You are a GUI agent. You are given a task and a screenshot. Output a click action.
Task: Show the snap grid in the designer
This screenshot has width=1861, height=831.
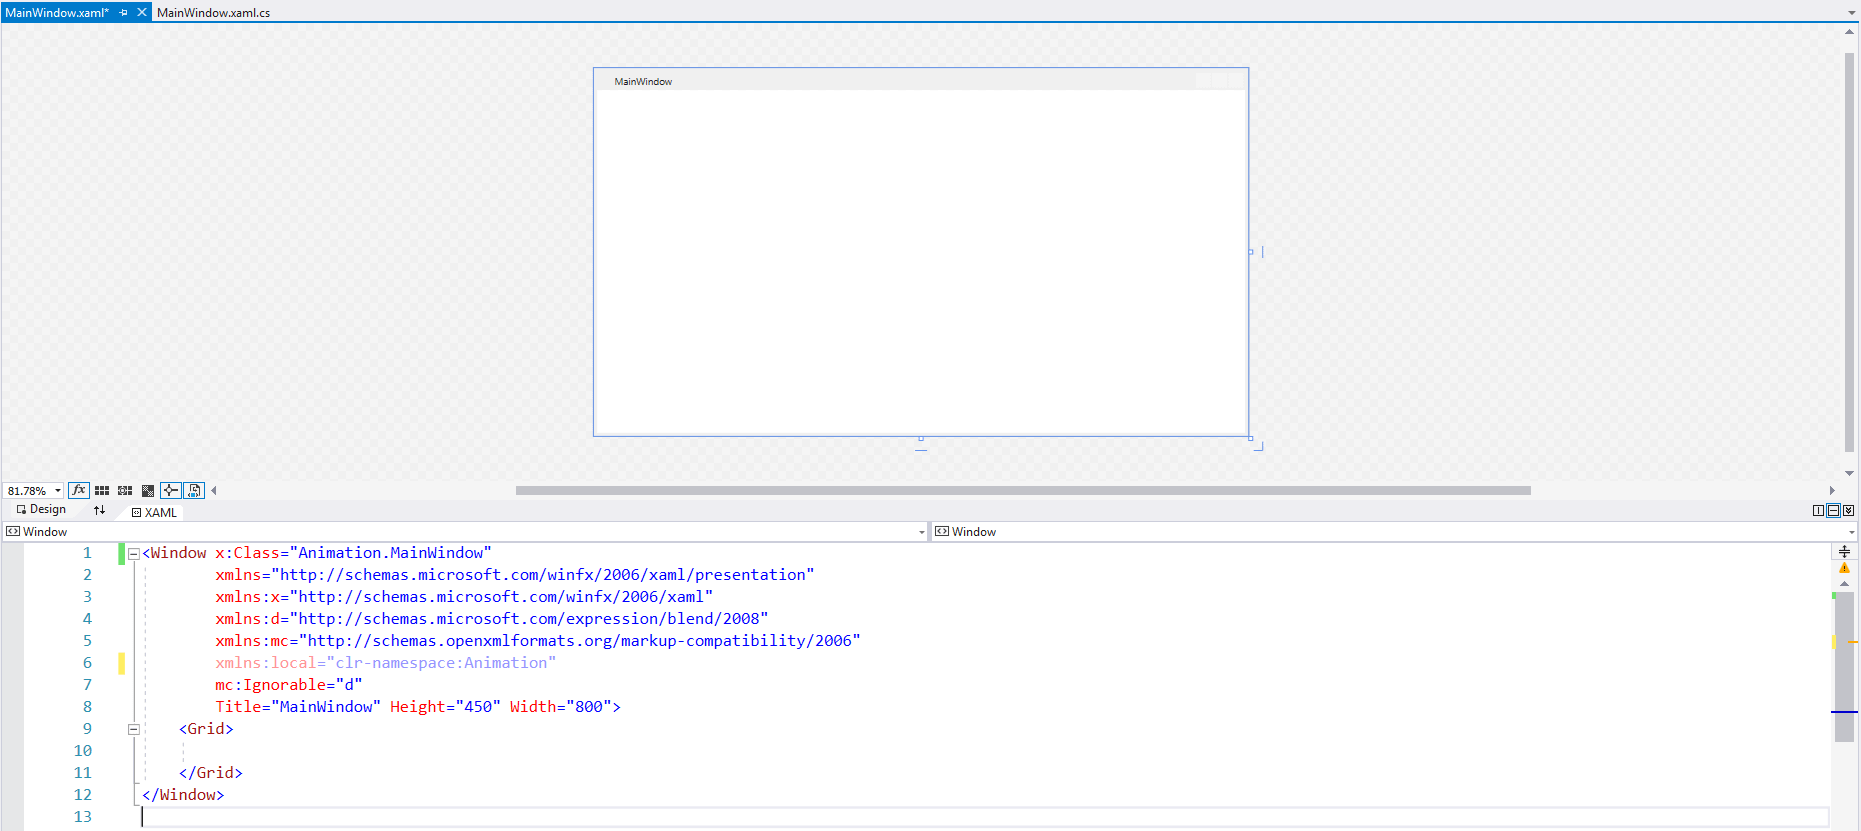click(102, 490)
